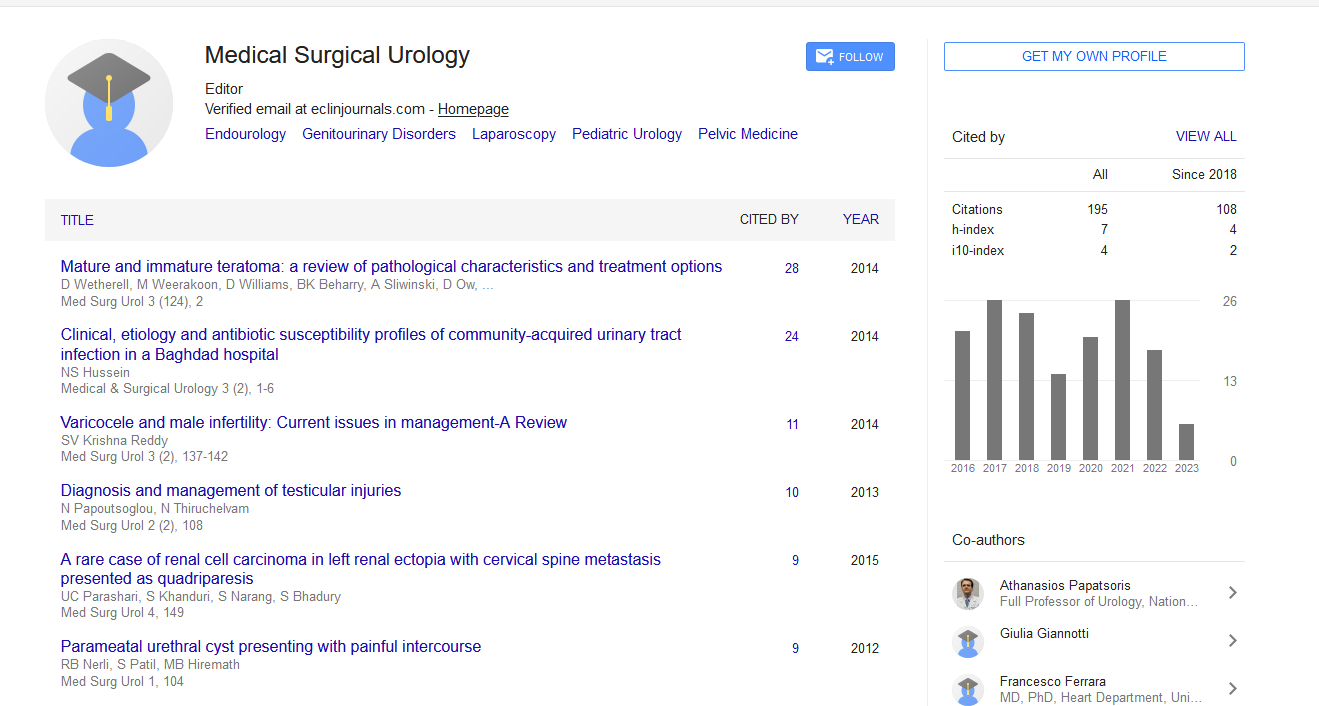Sort articles by Year column header
Screen dimensions: 1319x706
click(x=860, y=220)
